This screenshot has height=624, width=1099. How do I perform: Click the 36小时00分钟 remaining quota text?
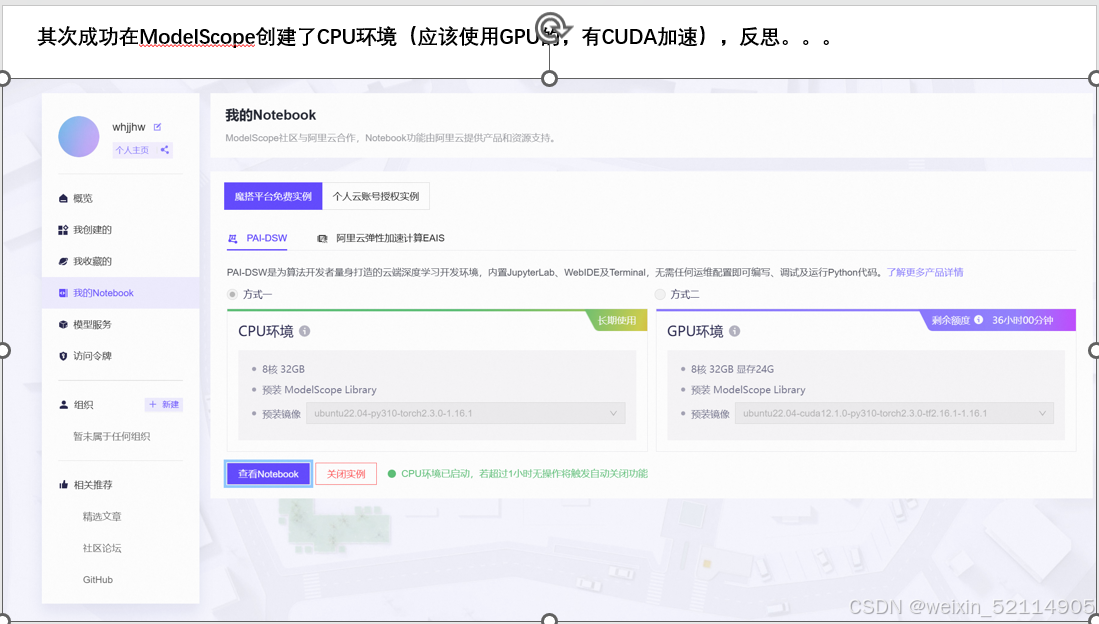[x=1023, y=320]
